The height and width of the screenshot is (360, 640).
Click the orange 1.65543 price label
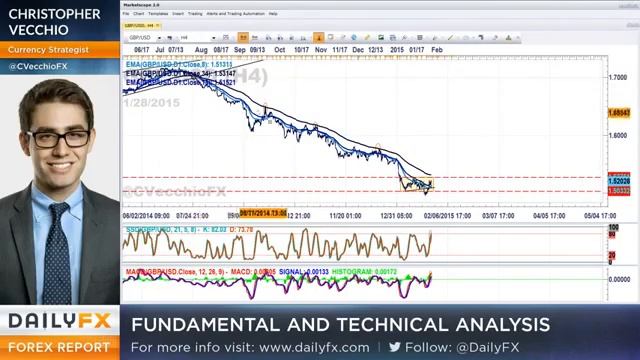pyautogui.click(x=619, y=113)
